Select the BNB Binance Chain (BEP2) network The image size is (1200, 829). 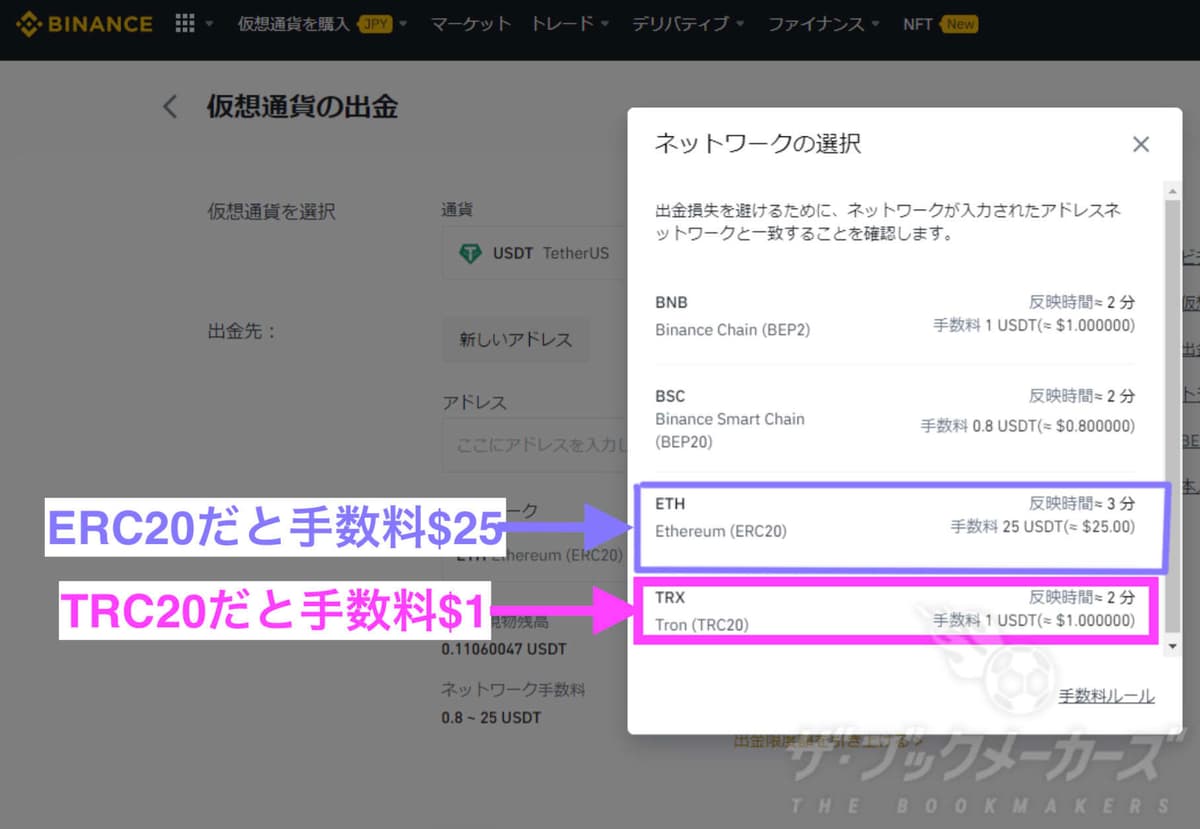(895, 315)
